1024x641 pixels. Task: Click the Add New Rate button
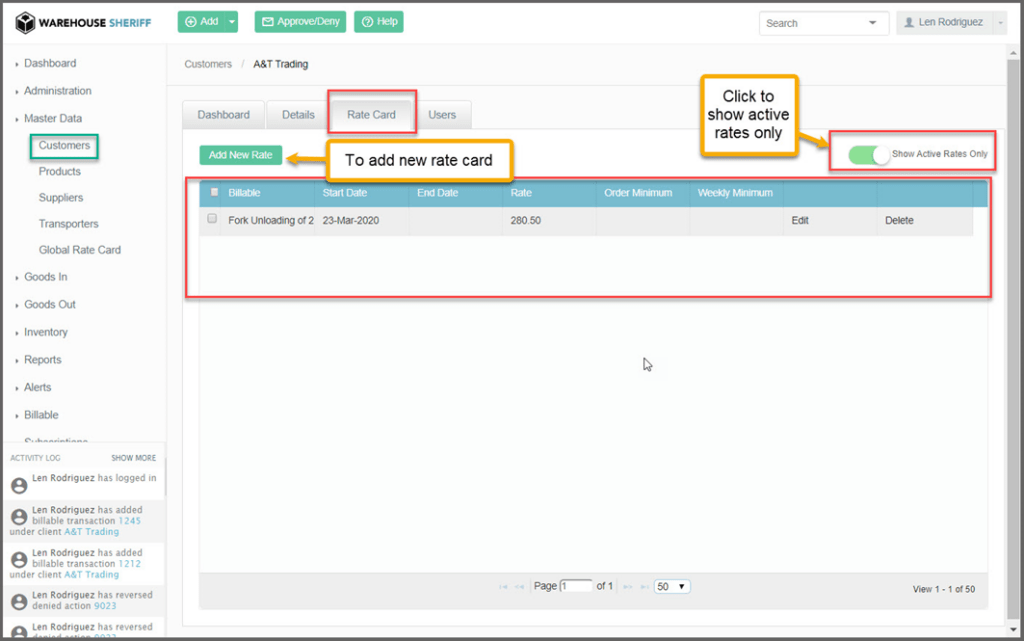coord(240,156)
